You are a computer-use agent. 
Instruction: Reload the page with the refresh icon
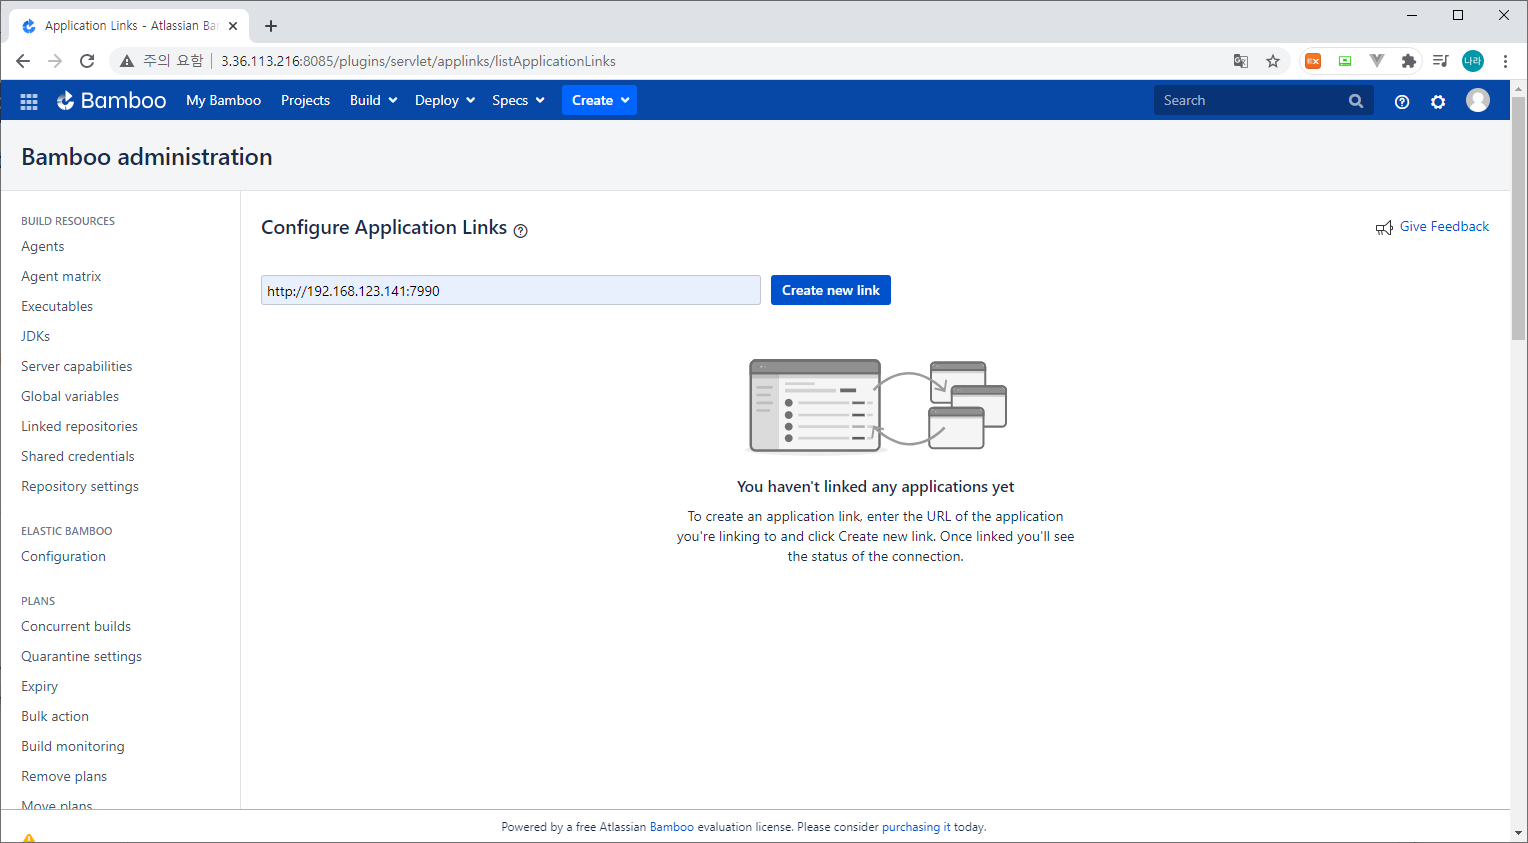click(x=87, y=61)
